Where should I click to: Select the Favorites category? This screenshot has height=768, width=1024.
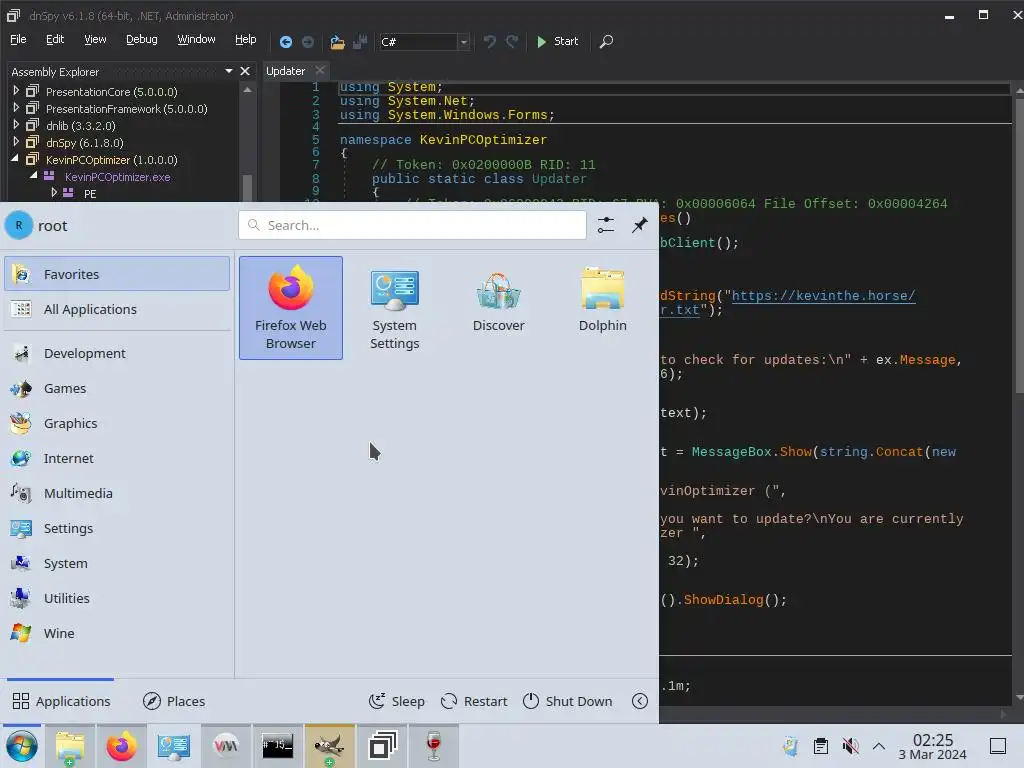click(x=117, y=274)
